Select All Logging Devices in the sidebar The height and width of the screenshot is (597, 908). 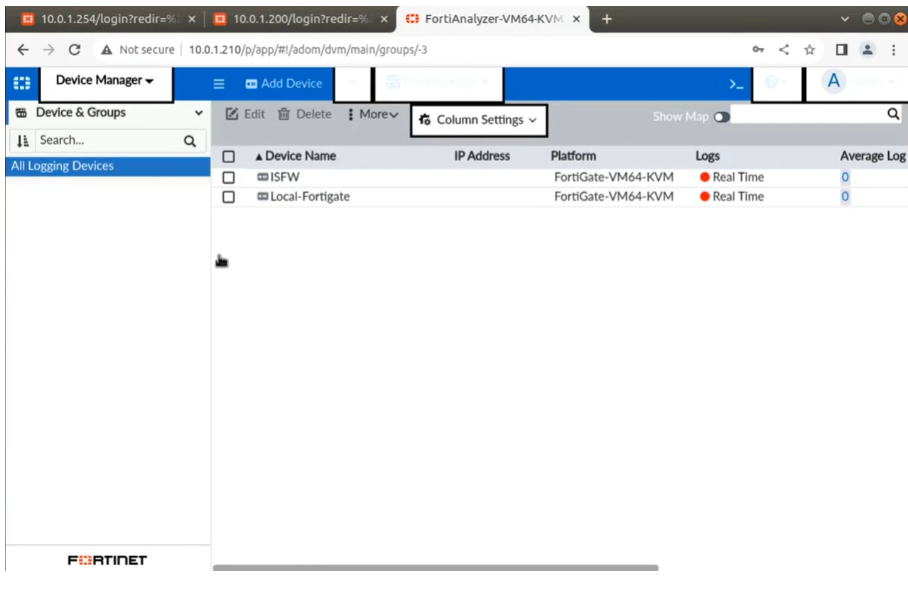tap(64, 165)
